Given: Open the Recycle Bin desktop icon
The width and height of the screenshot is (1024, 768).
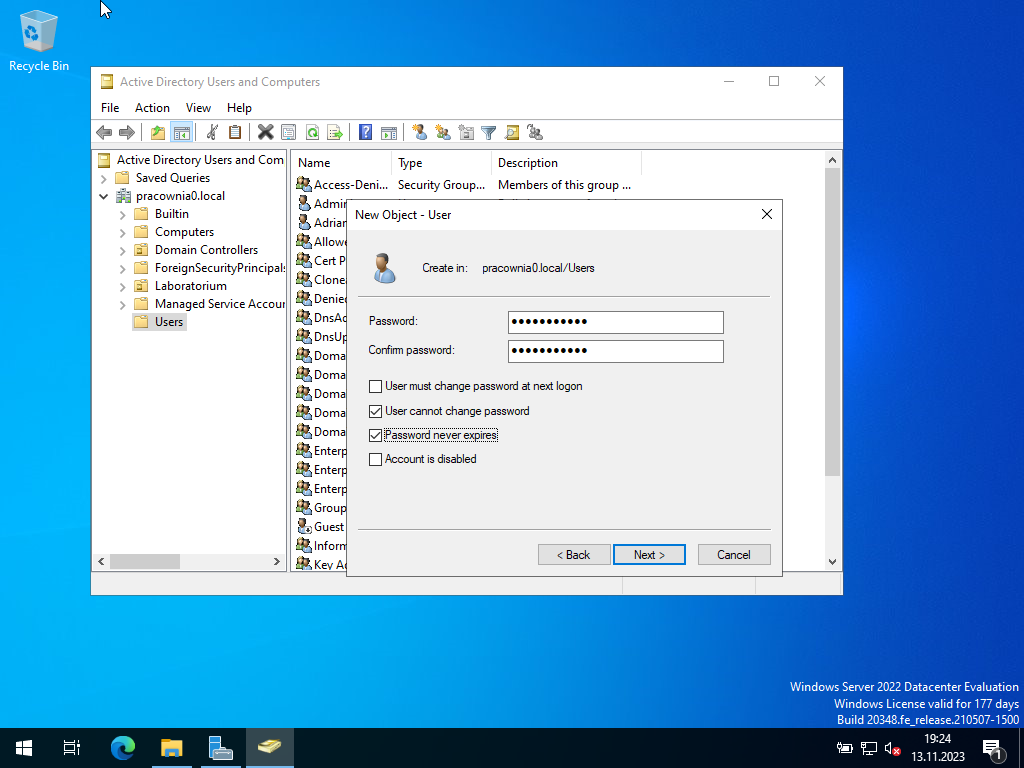Looking at the screenshot, I should 39,41.
